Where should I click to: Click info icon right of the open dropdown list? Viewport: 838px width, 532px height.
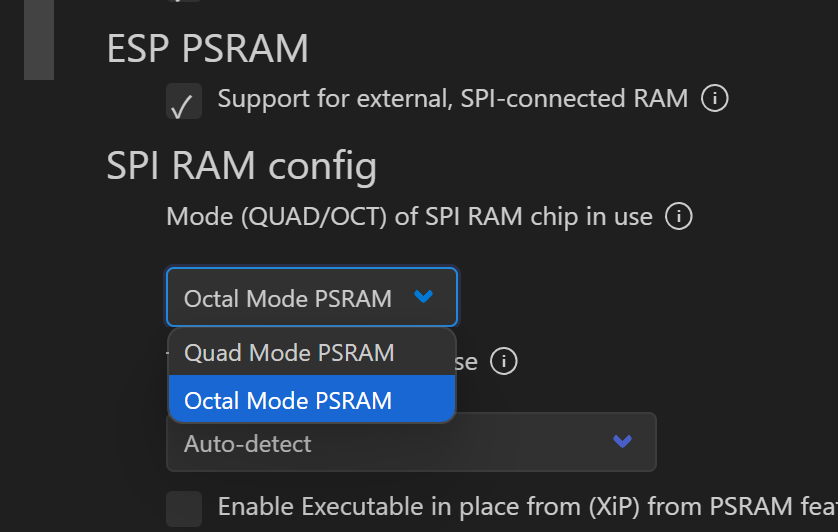point(504,361)
